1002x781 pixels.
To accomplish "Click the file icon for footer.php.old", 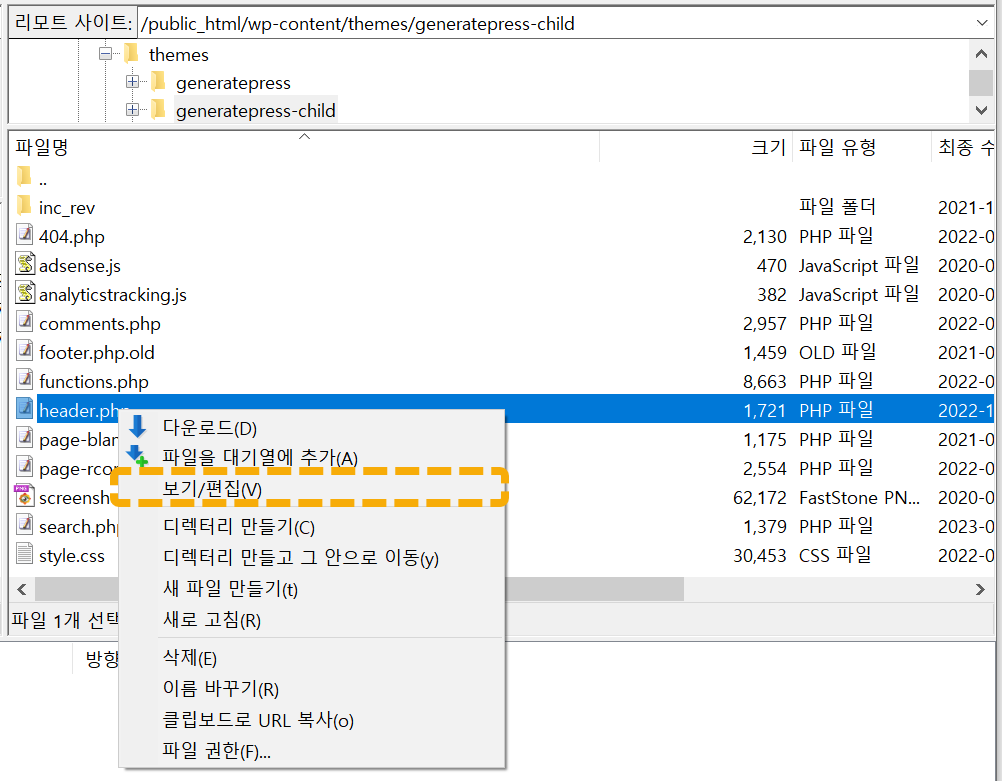I will tap(24, 351).
